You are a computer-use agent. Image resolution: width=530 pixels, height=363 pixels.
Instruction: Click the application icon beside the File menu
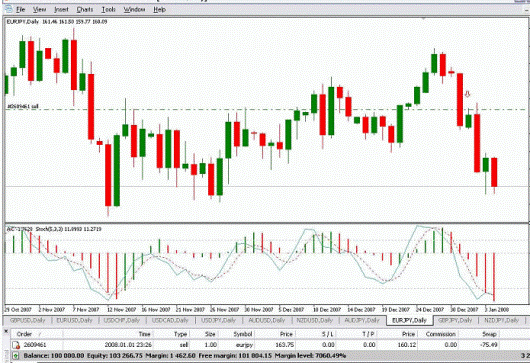tap(8, 9)
